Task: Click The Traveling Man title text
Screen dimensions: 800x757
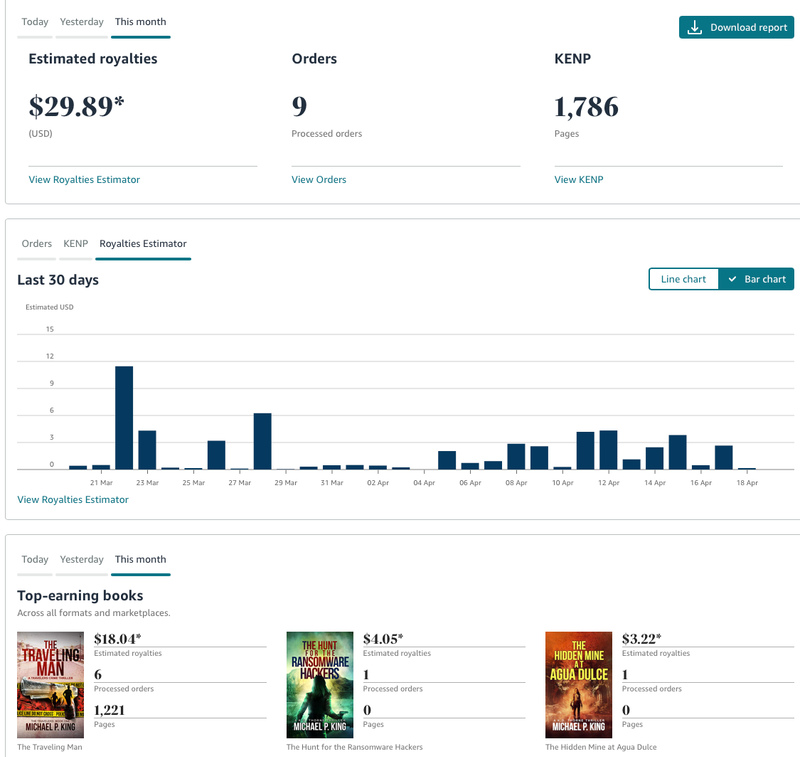Action: [x=49, y=747]
